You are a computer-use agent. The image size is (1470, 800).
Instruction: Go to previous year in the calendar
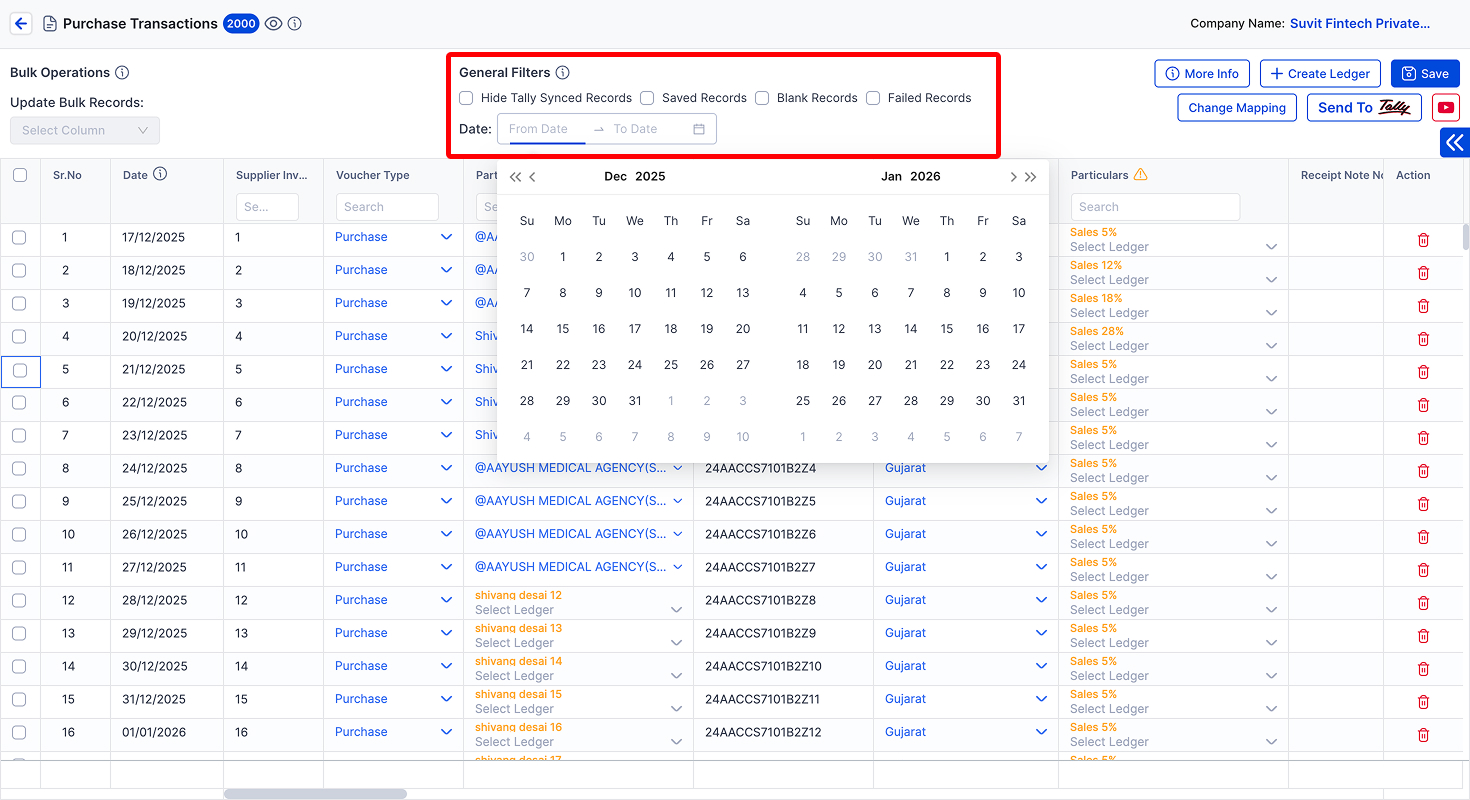point(515,177)
